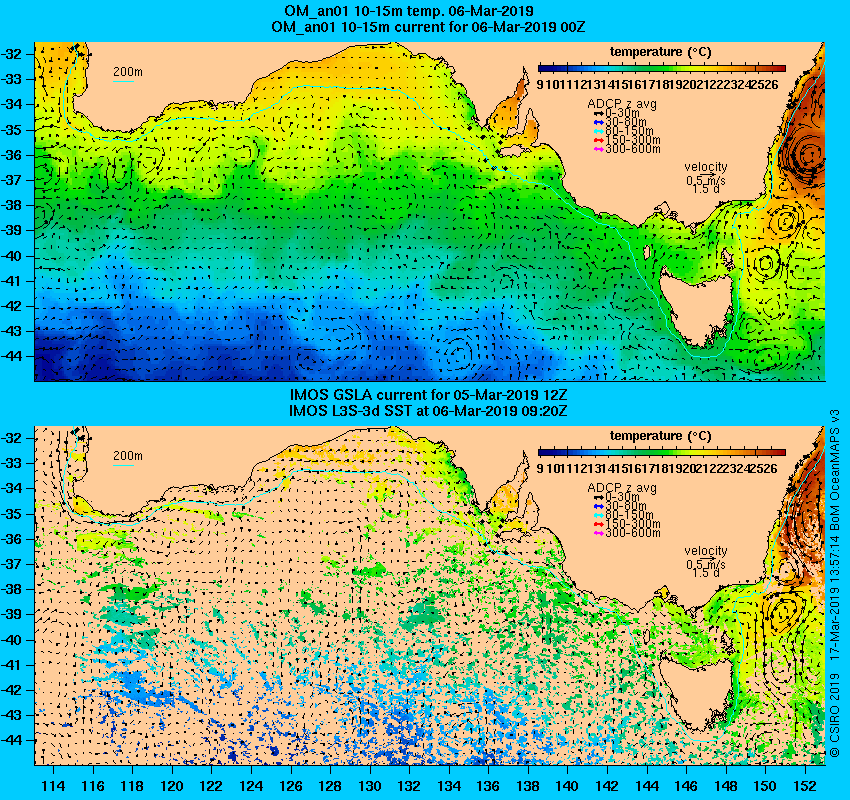Click the cyan 200m sample line in OM_an01 panel
The height and width of the screenshot is (800, 850).
click(123, 82)
